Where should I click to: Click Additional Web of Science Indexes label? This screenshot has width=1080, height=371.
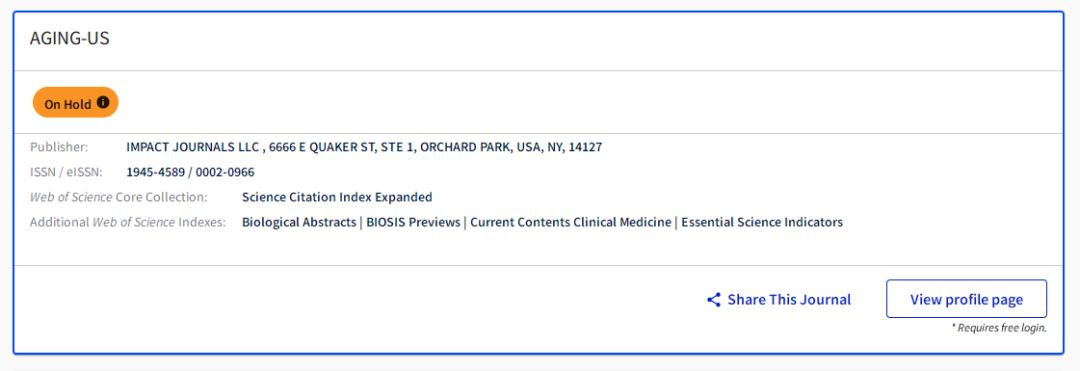(128, 222)
